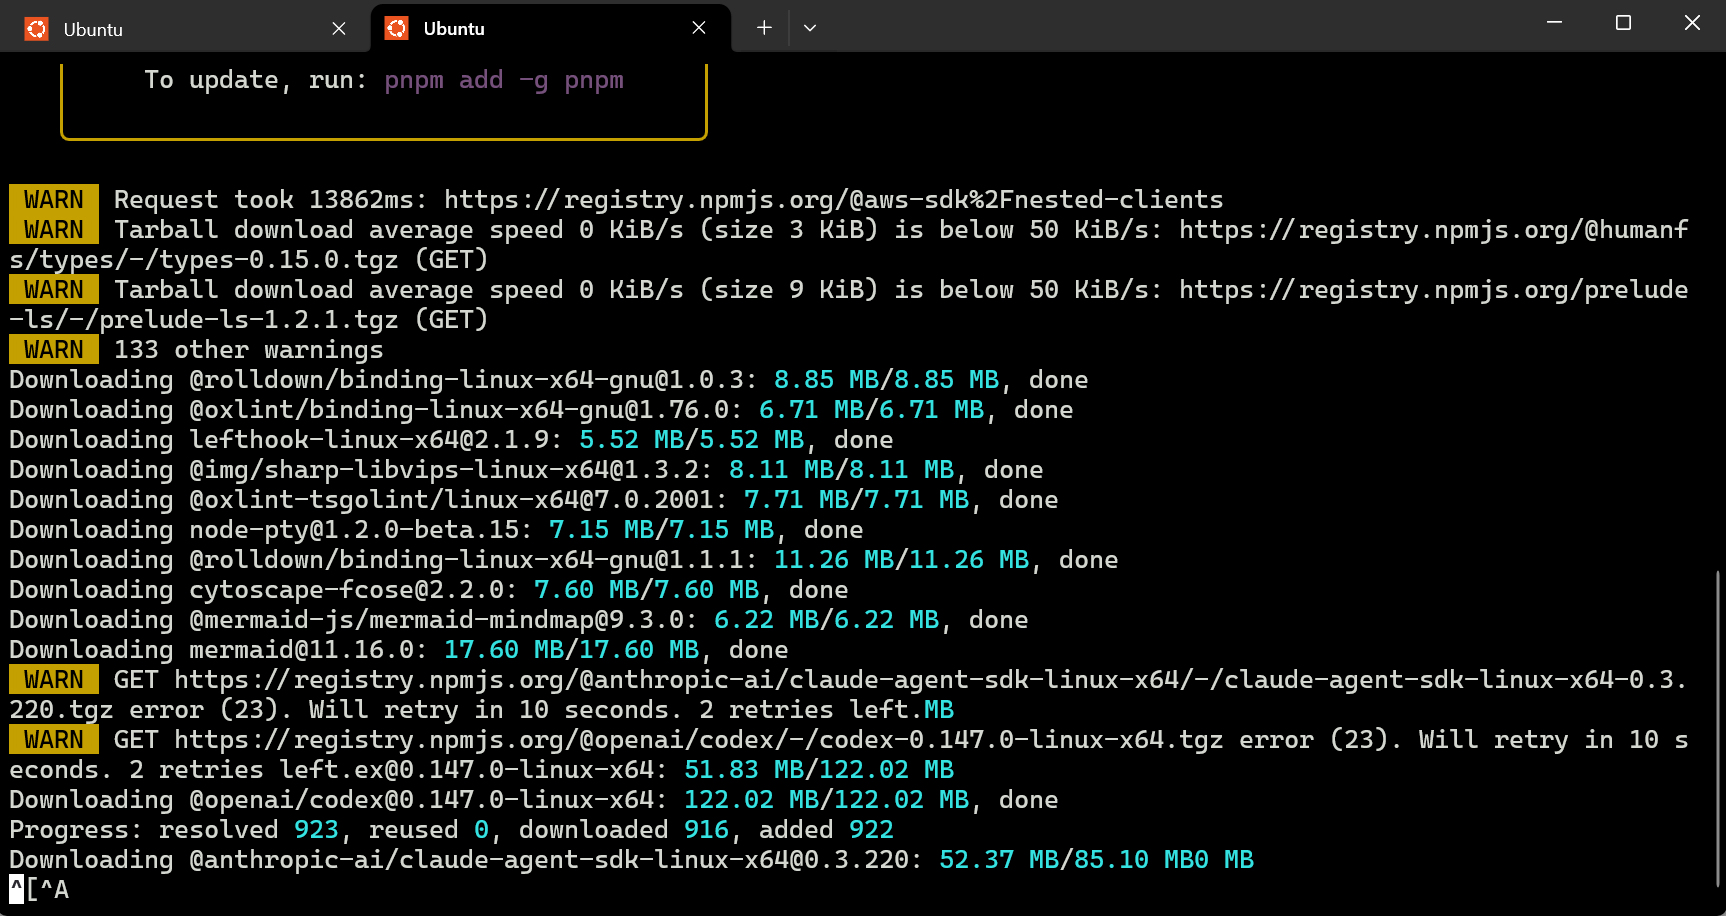Click the "resolved 923" progress text
Image resolution: width=1726 pixels, height=916 pixels.
(249, 830)
